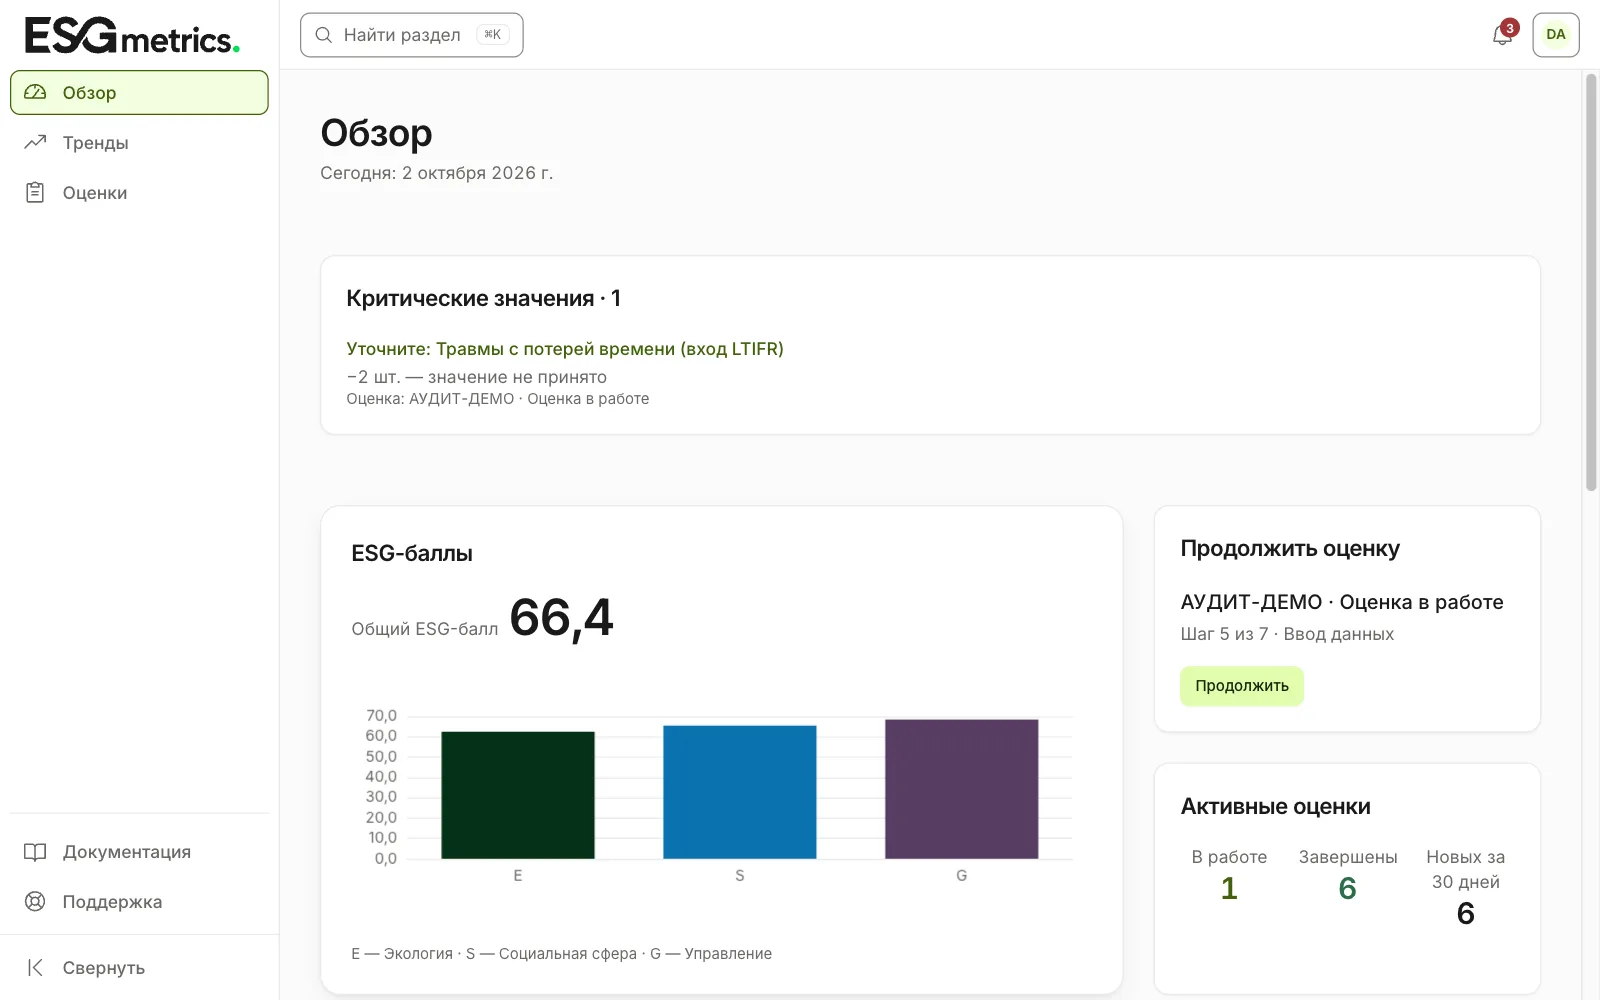Viewport: 1600px width, 1000px height.
Task: Open notifications bell with badge 3
Action: (1503, 34)
